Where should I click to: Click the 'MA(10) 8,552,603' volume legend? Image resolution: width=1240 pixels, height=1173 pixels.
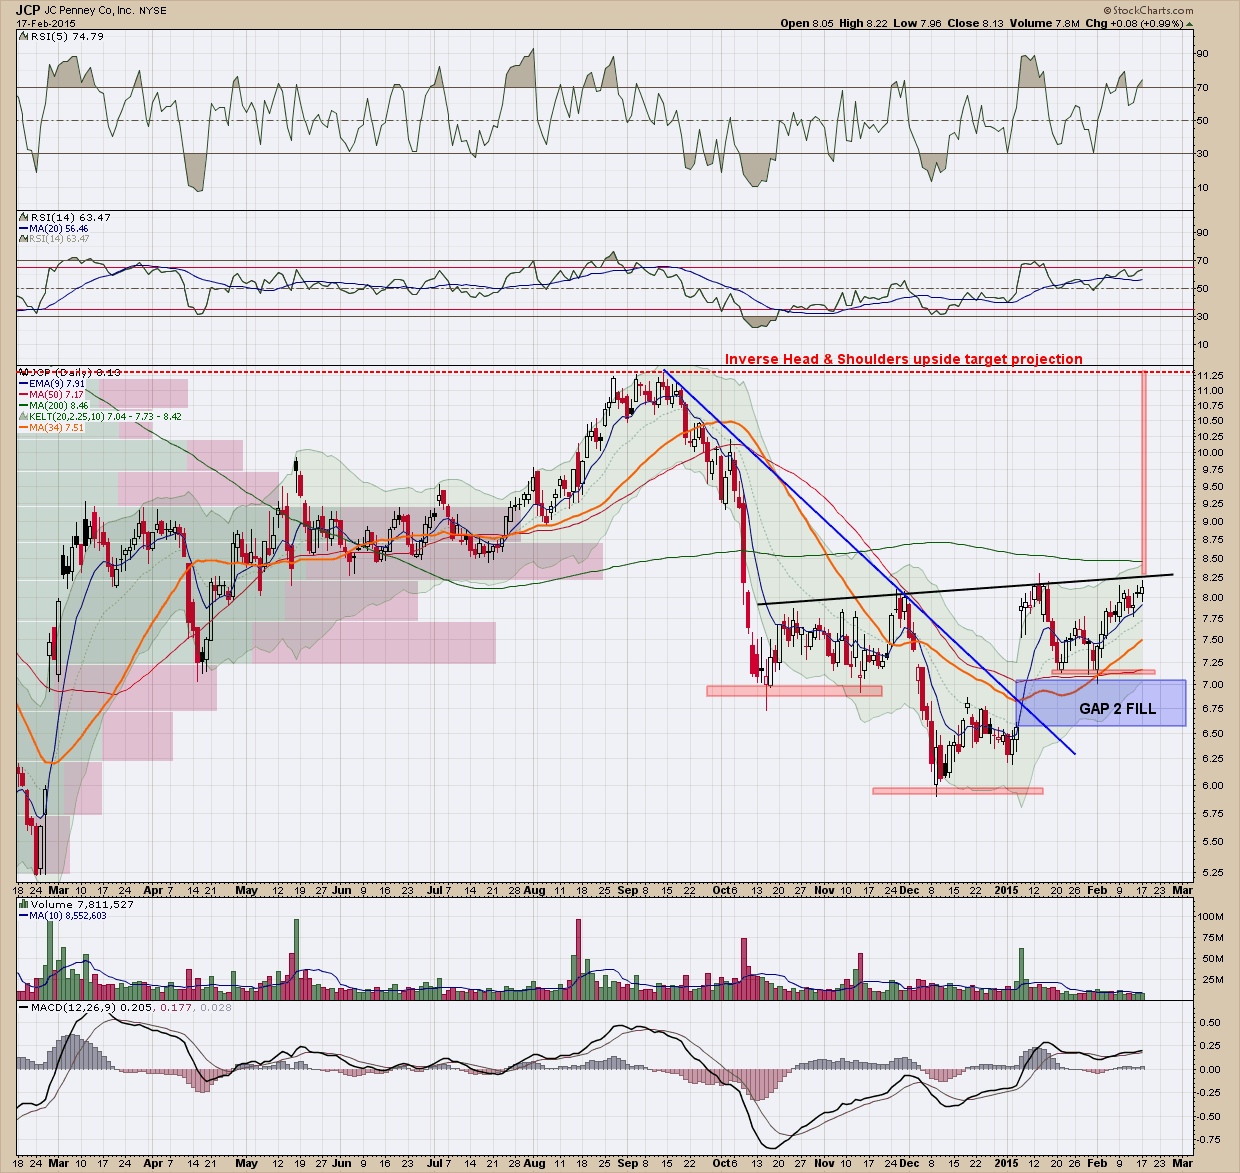69,915
